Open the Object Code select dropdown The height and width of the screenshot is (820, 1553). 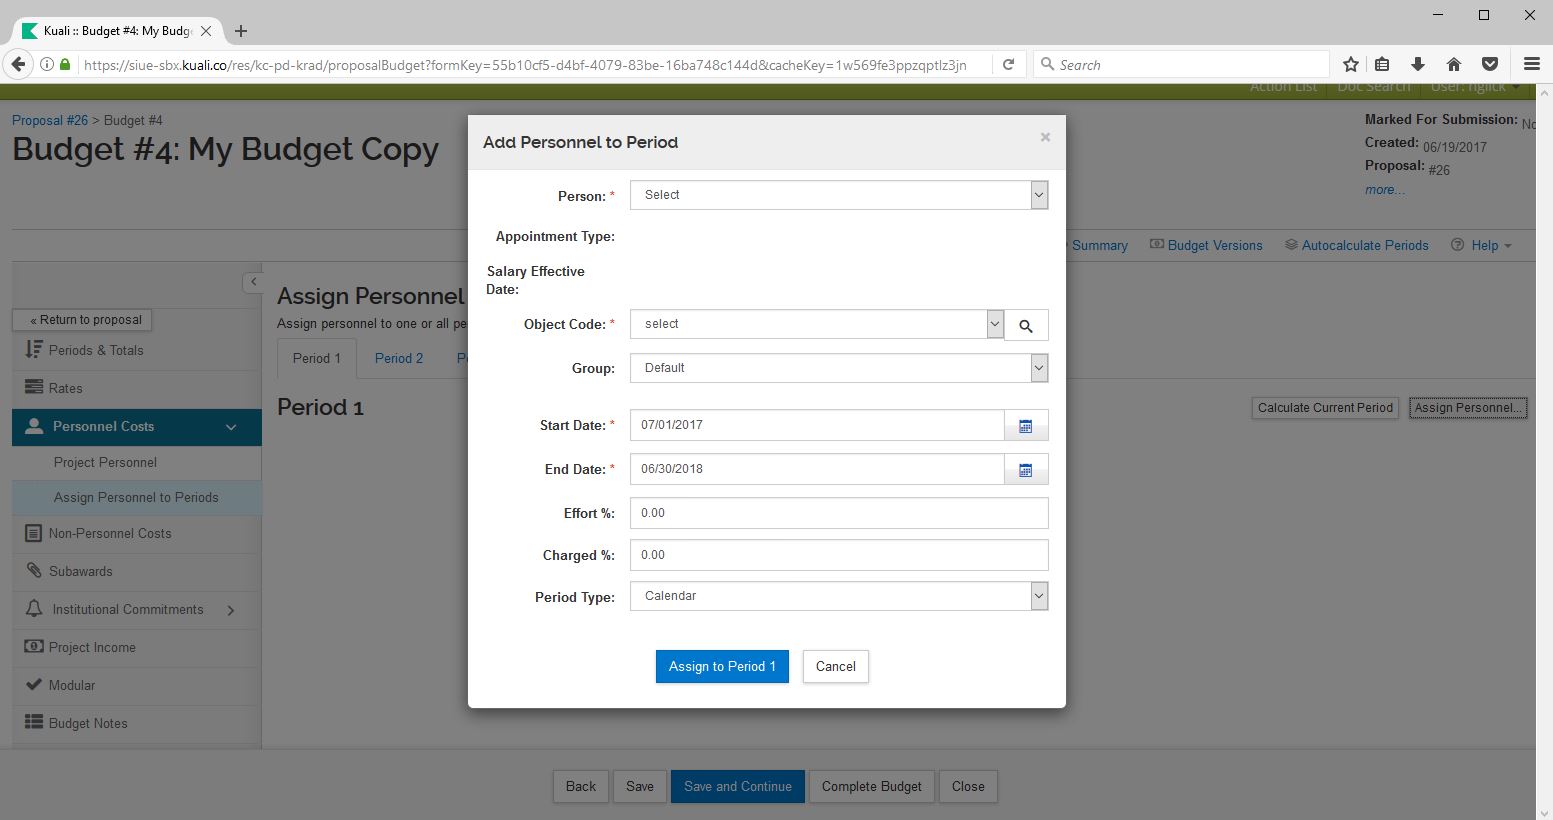pyautogui.click(x=816, y=324)
